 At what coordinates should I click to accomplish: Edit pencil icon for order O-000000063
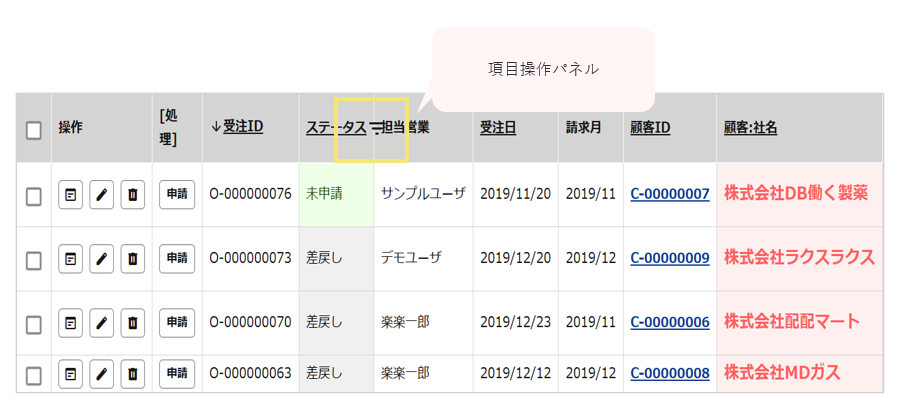click(102, 374)
